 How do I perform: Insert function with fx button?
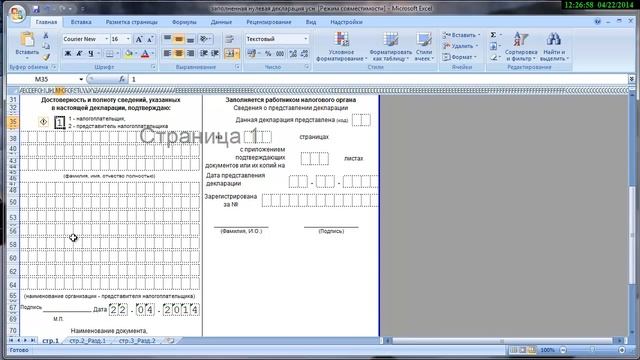point(122,79)
